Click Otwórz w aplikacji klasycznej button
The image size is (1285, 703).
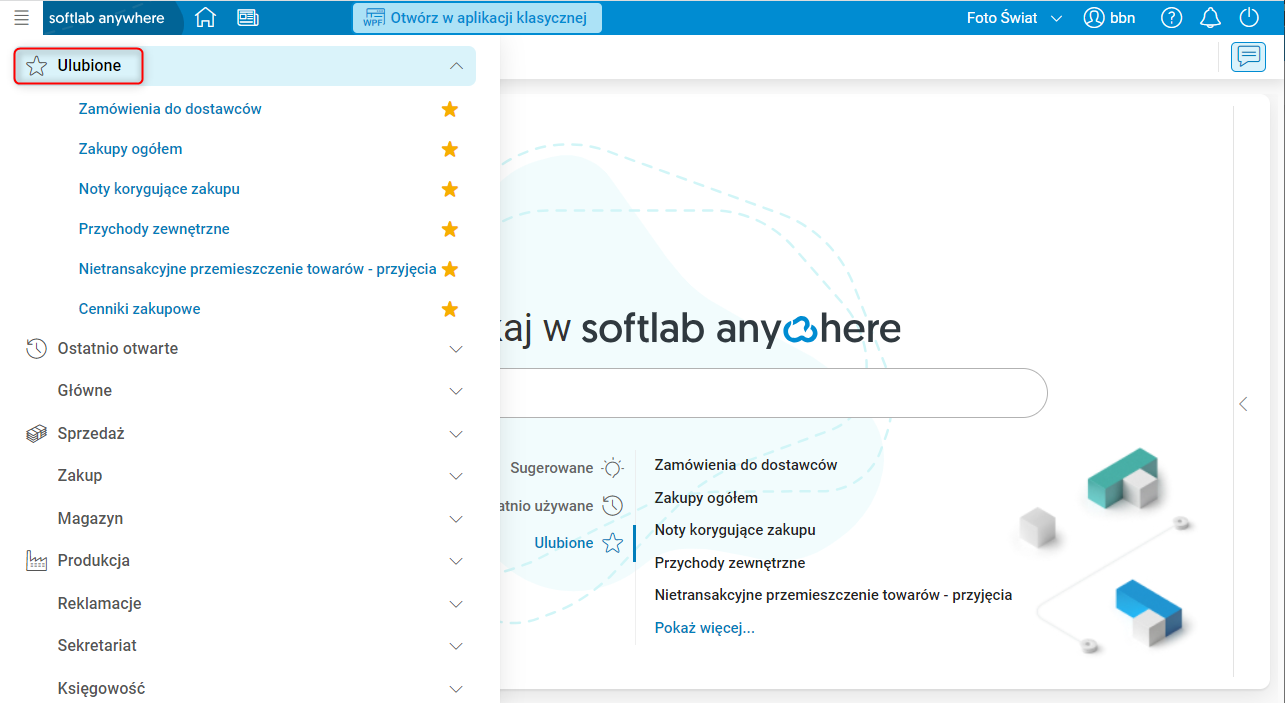pyautogui.click(x=477, y=17)
